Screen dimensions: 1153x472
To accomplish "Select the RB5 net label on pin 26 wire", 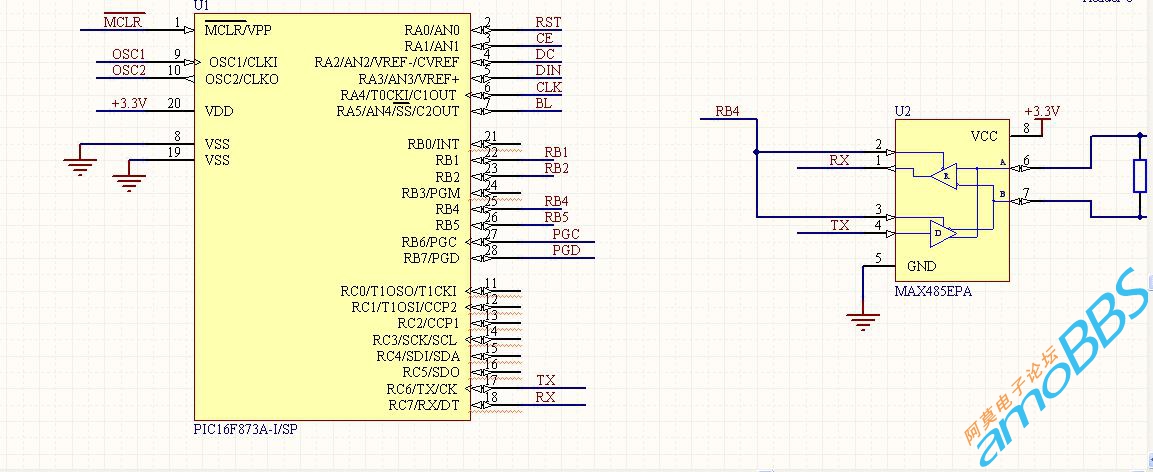I will [x=557, y=218].
